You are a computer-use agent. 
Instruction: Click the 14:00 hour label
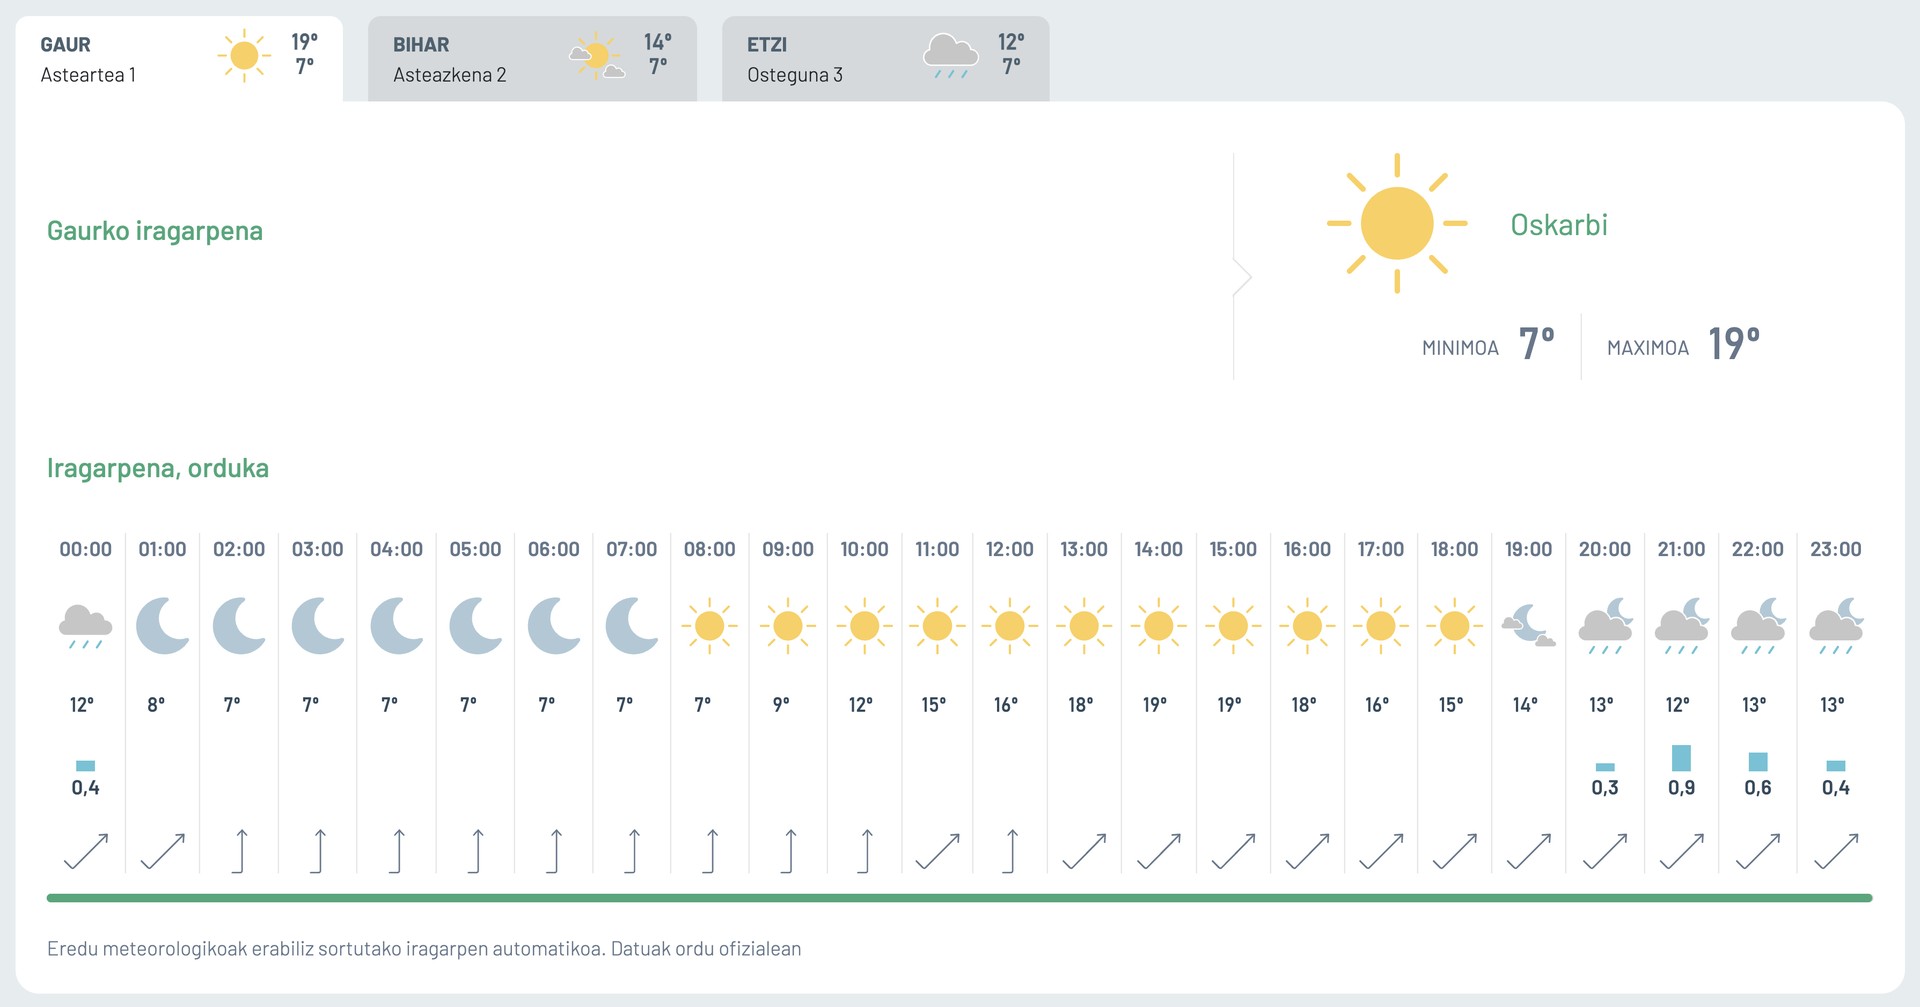(1158, 549)
